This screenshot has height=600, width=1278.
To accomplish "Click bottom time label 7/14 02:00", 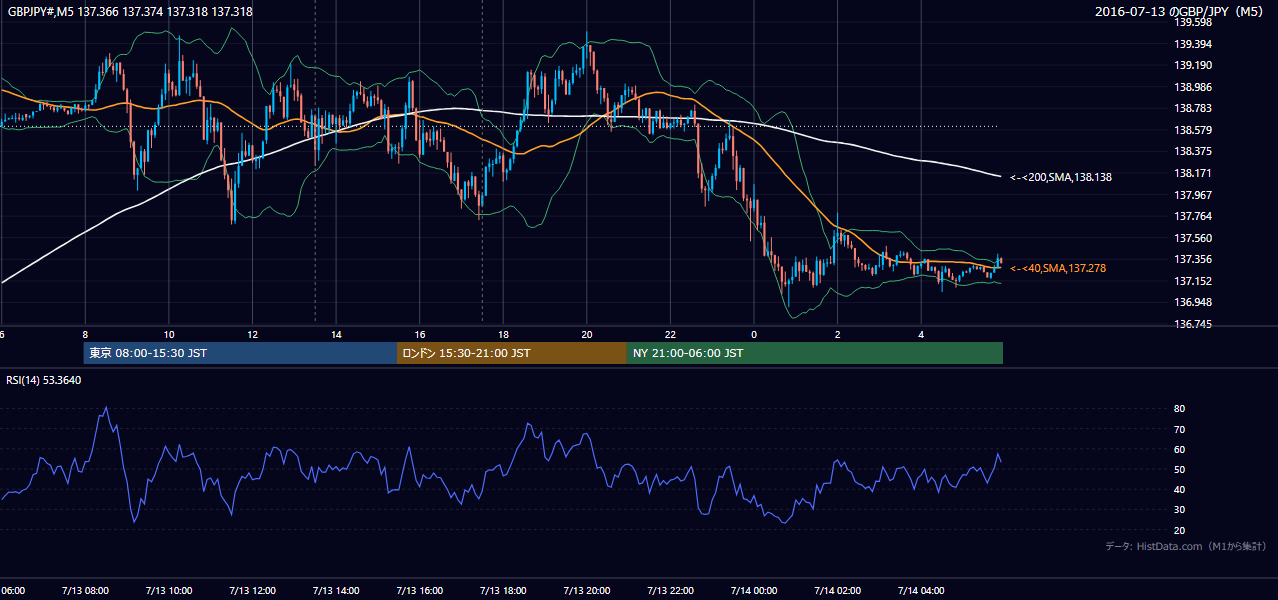I will [x=838, y=590].
